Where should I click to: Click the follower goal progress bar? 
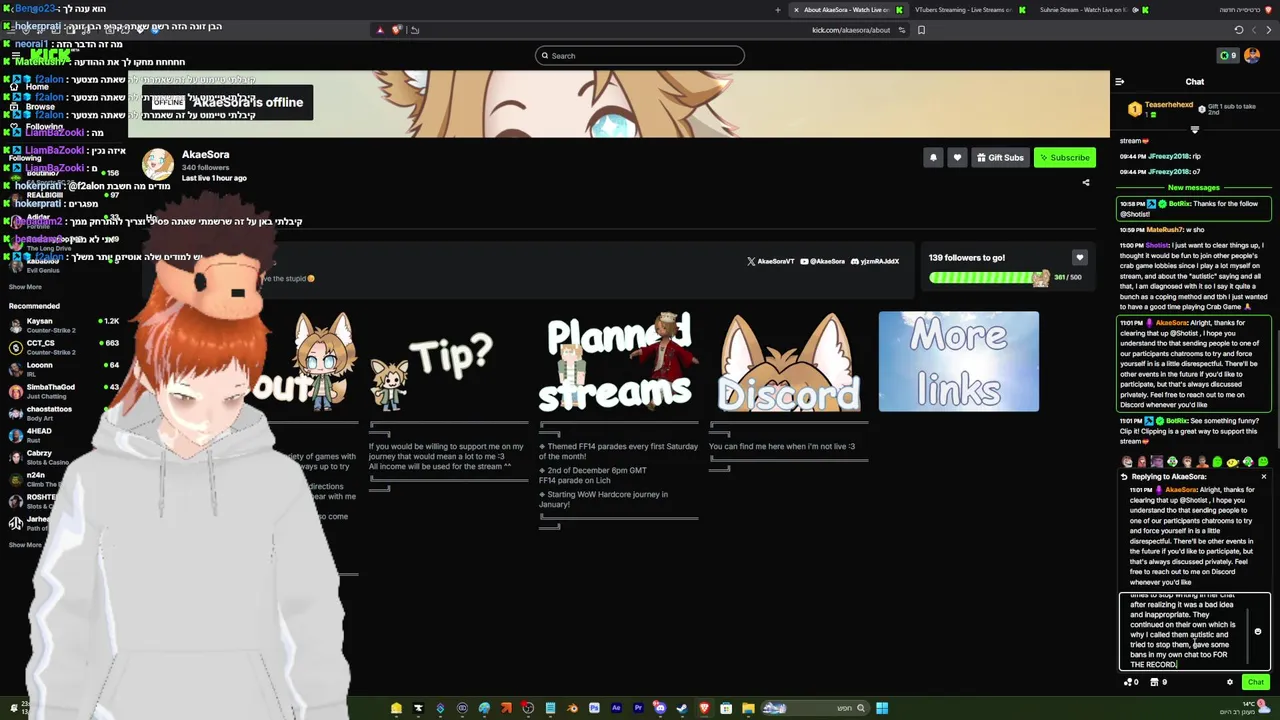pyautogui.click(x=990, y=277)
